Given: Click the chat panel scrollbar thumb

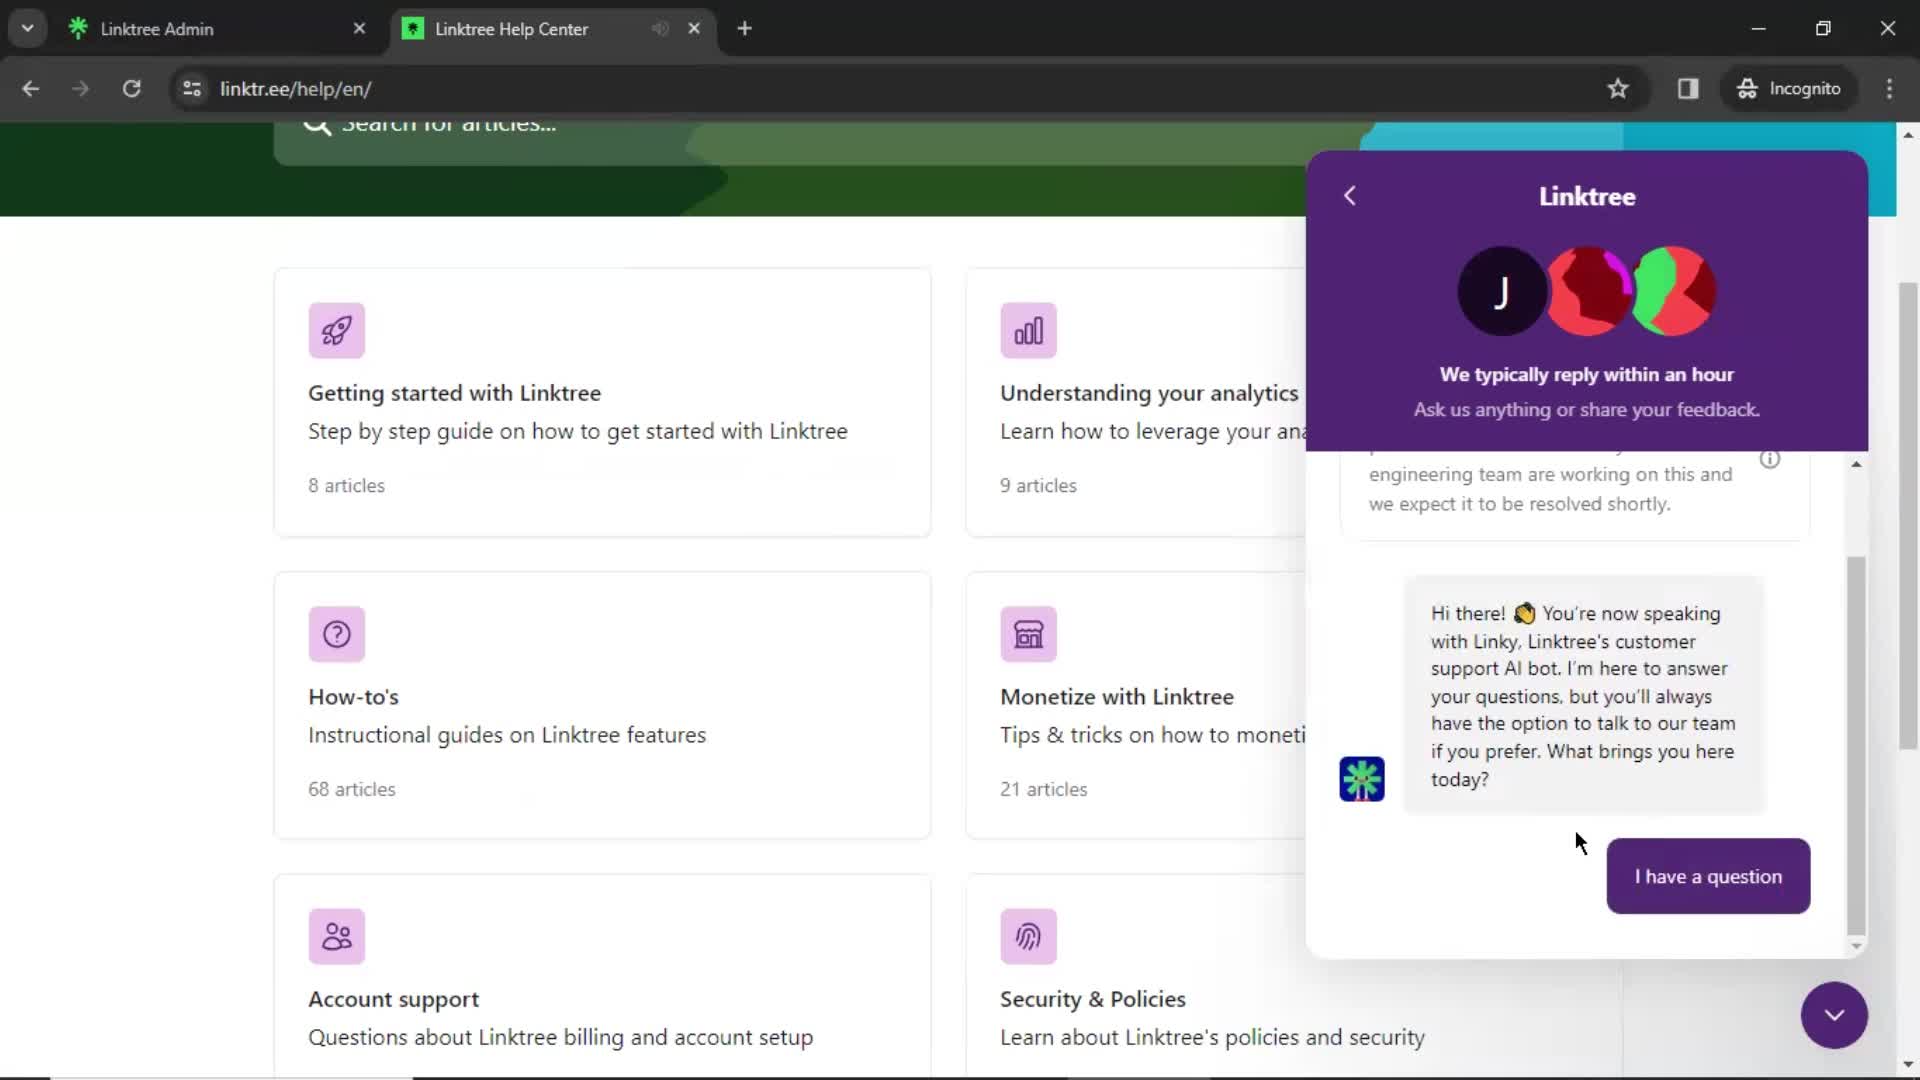Looking at the screenshot, I should coord(1856,745).
